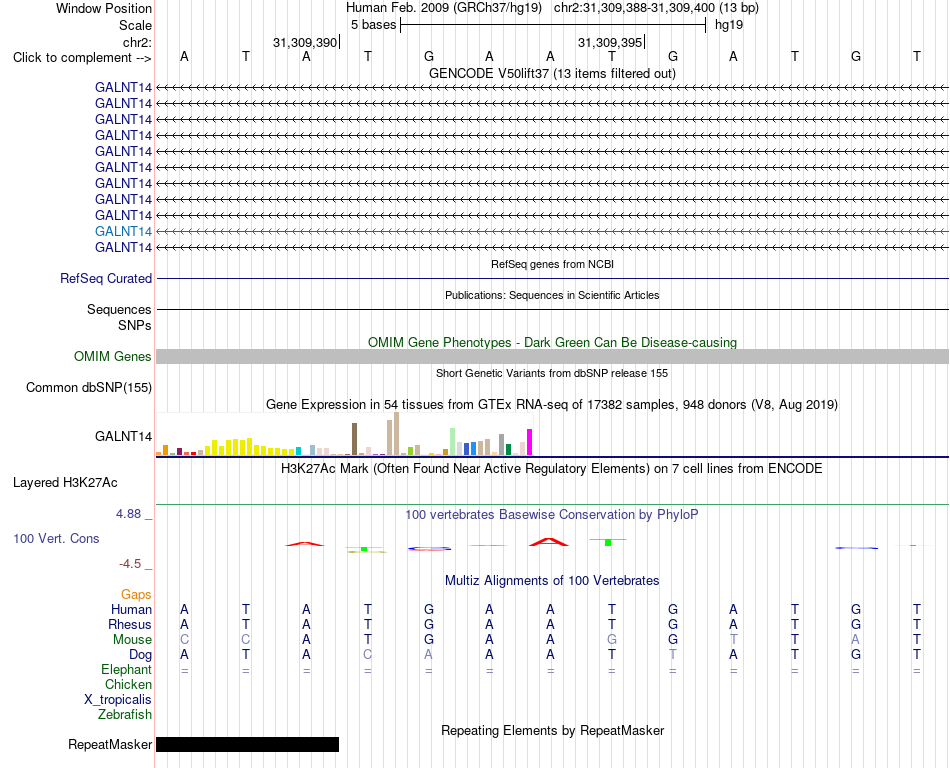Screen dimensions: 950x768
Task: Open the GTEx Gene Expression track title
Action: 552,405
